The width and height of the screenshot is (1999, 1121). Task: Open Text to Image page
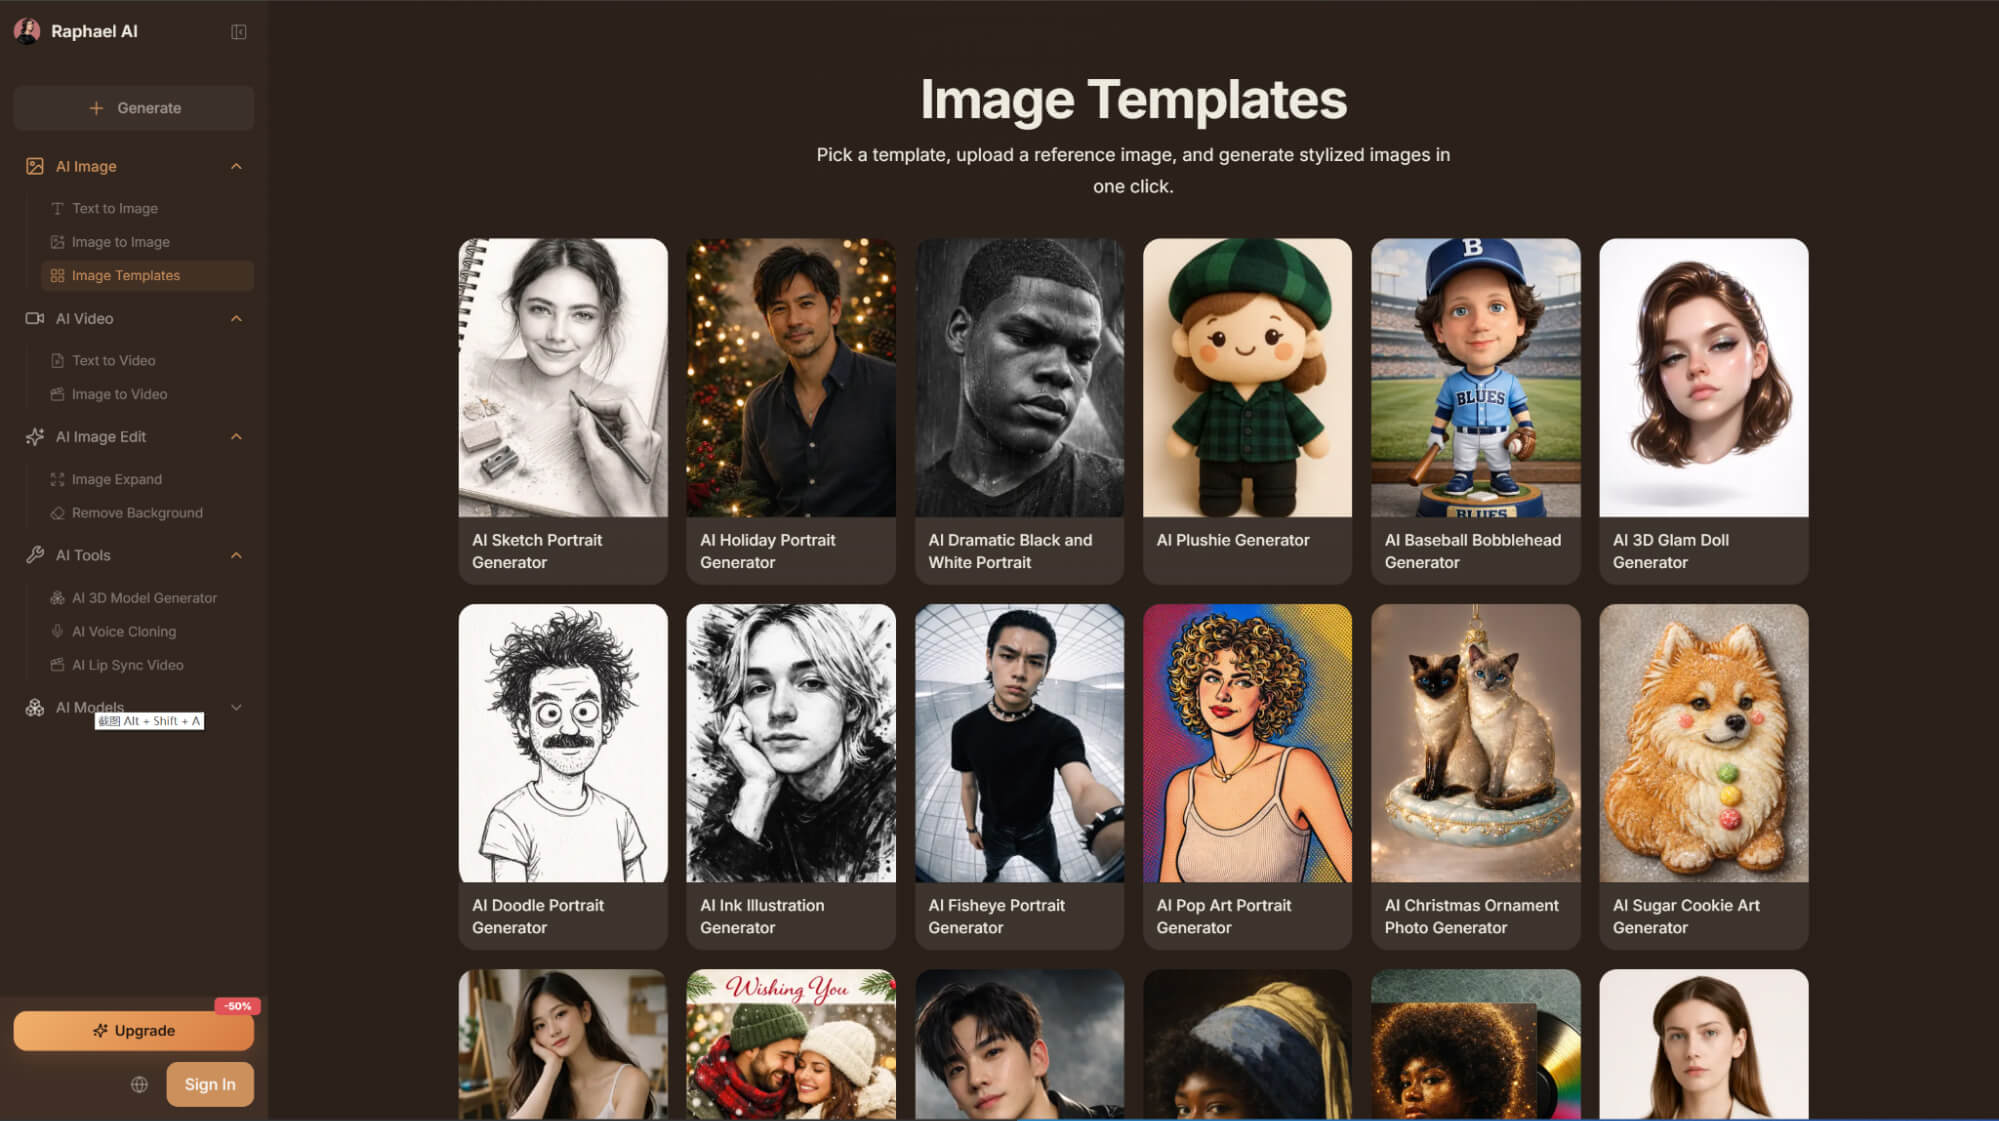pos(147,208)
